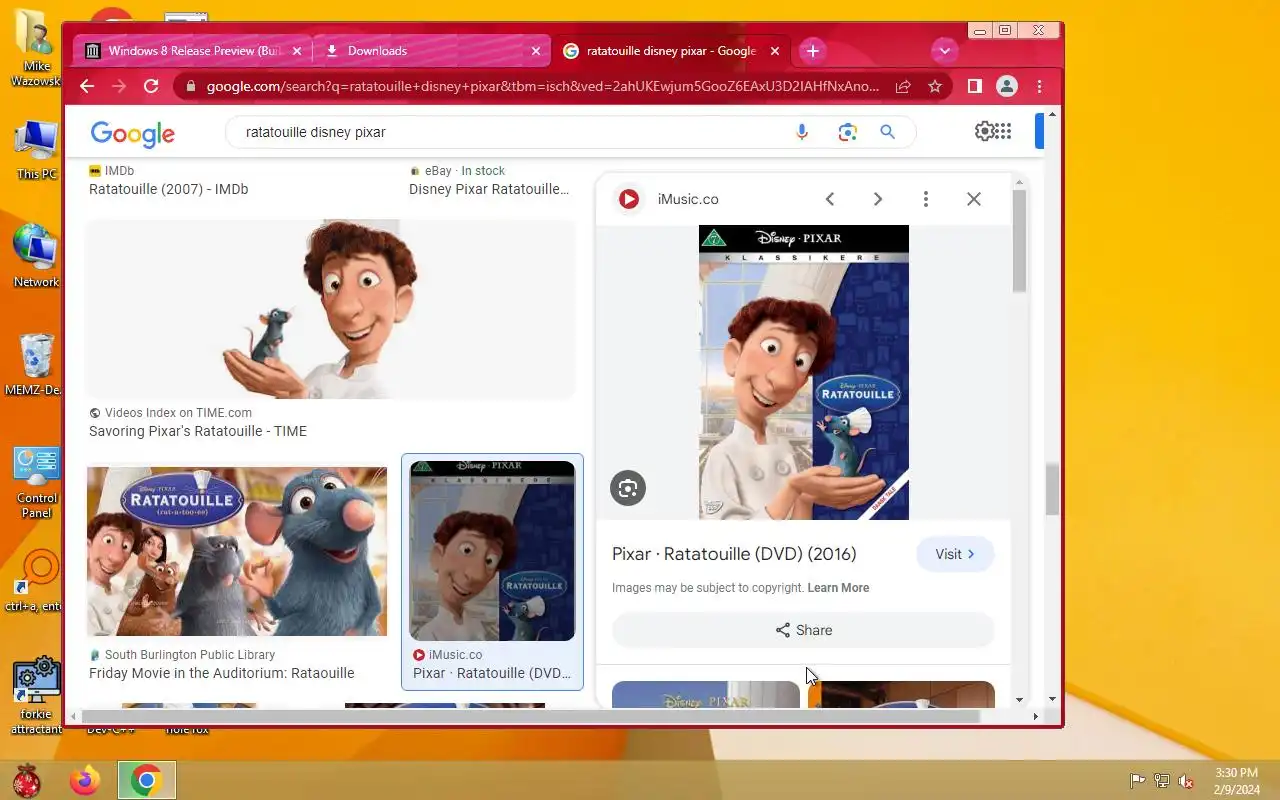This screenshot has height=800, width=1280.
Task: Open the first related image under Share
Action: tap(706, 694)
